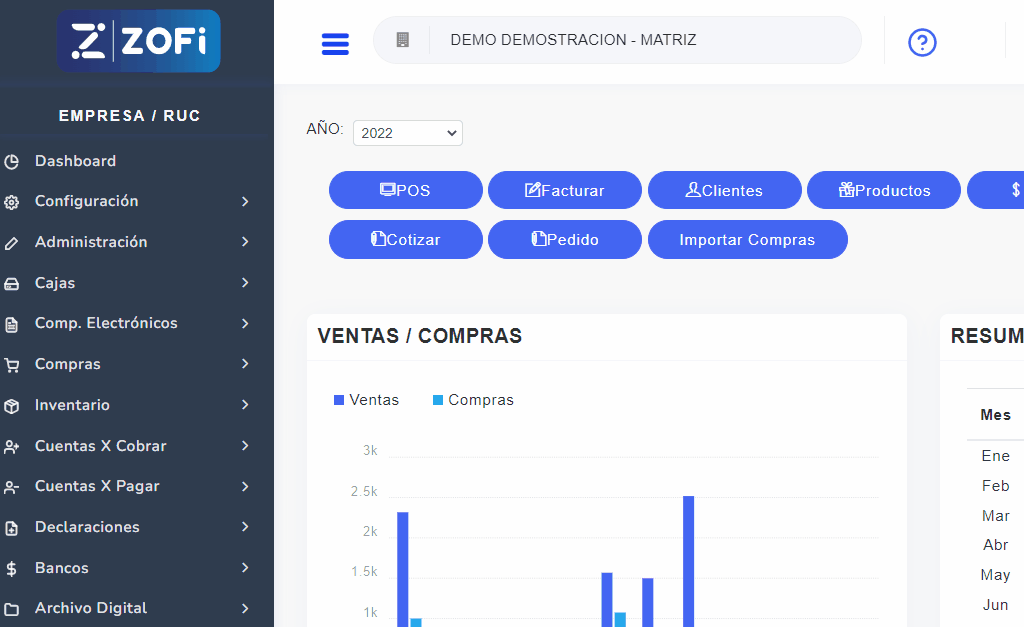Open the AÑO year dropdown

(408, 133)
